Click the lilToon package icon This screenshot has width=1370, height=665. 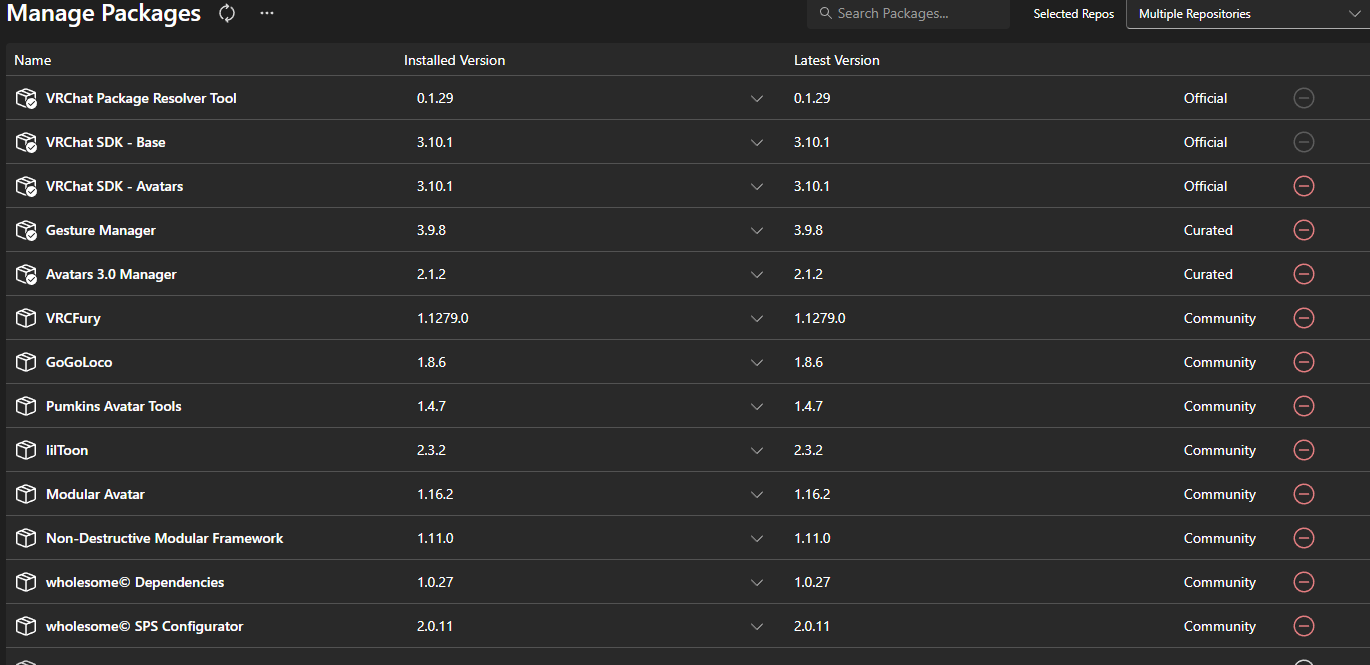[x=26, y=450]
